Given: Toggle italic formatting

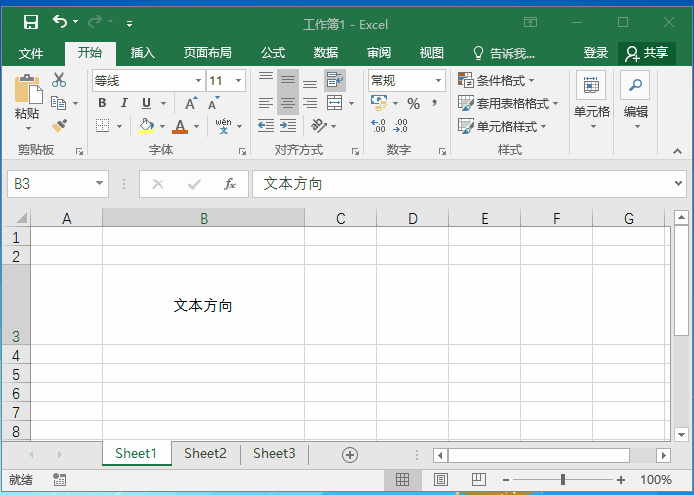Looking at the screenshot, I should pyautogui.click(x=124, y=103).
